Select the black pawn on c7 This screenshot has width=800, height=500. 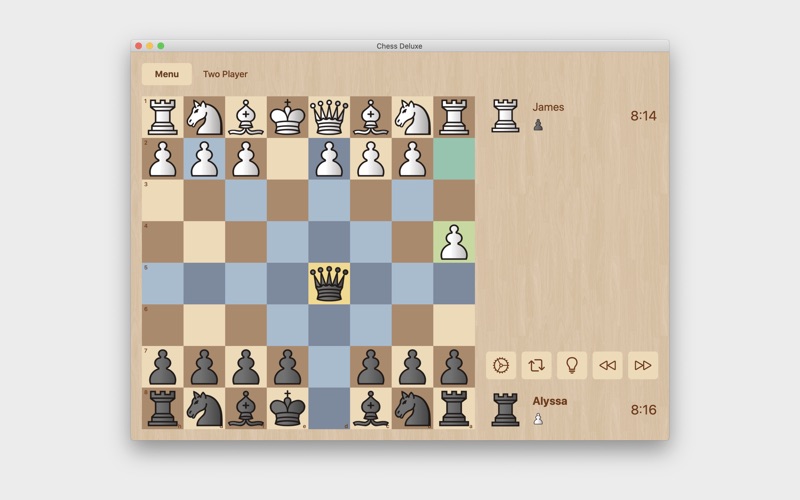click(x=371, y=367)
